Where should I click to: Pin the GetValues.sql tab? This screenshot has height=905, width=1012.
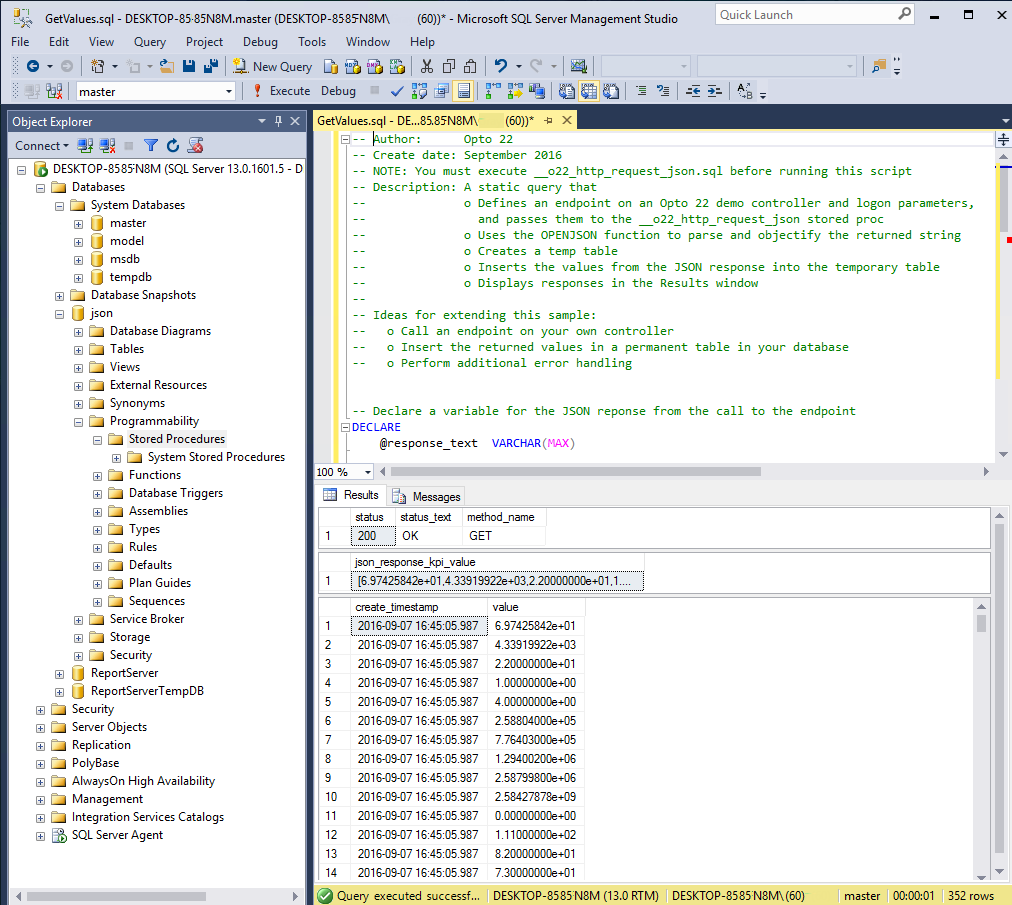coord(549,121)
